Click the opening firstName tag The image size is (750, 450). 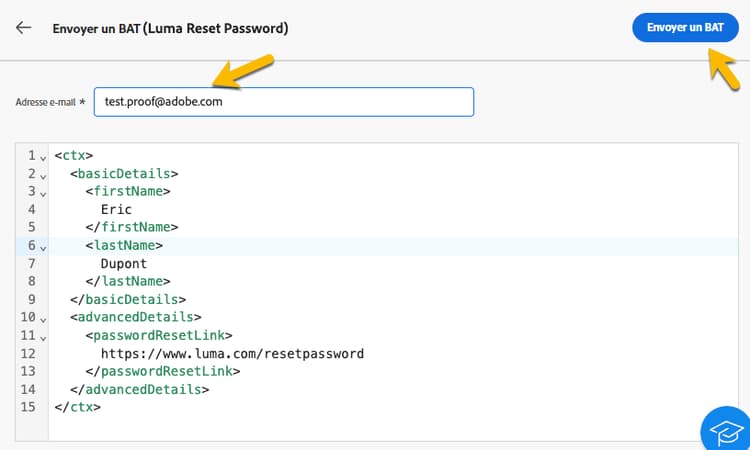128,192
